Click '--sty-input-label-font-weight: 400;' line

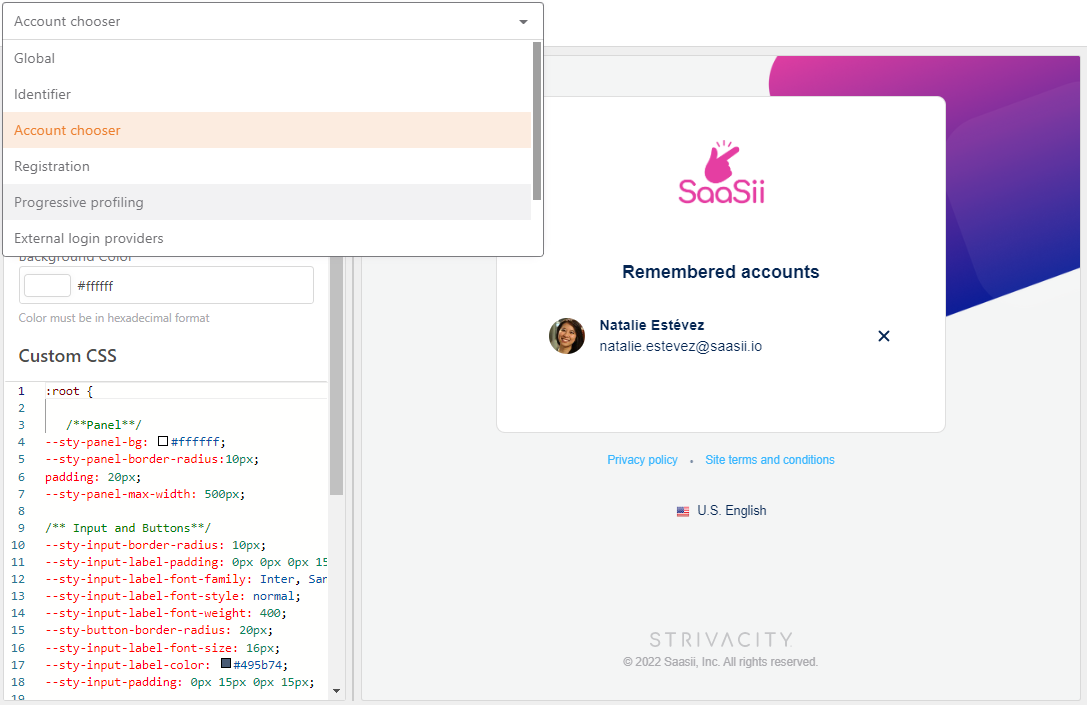166,613
